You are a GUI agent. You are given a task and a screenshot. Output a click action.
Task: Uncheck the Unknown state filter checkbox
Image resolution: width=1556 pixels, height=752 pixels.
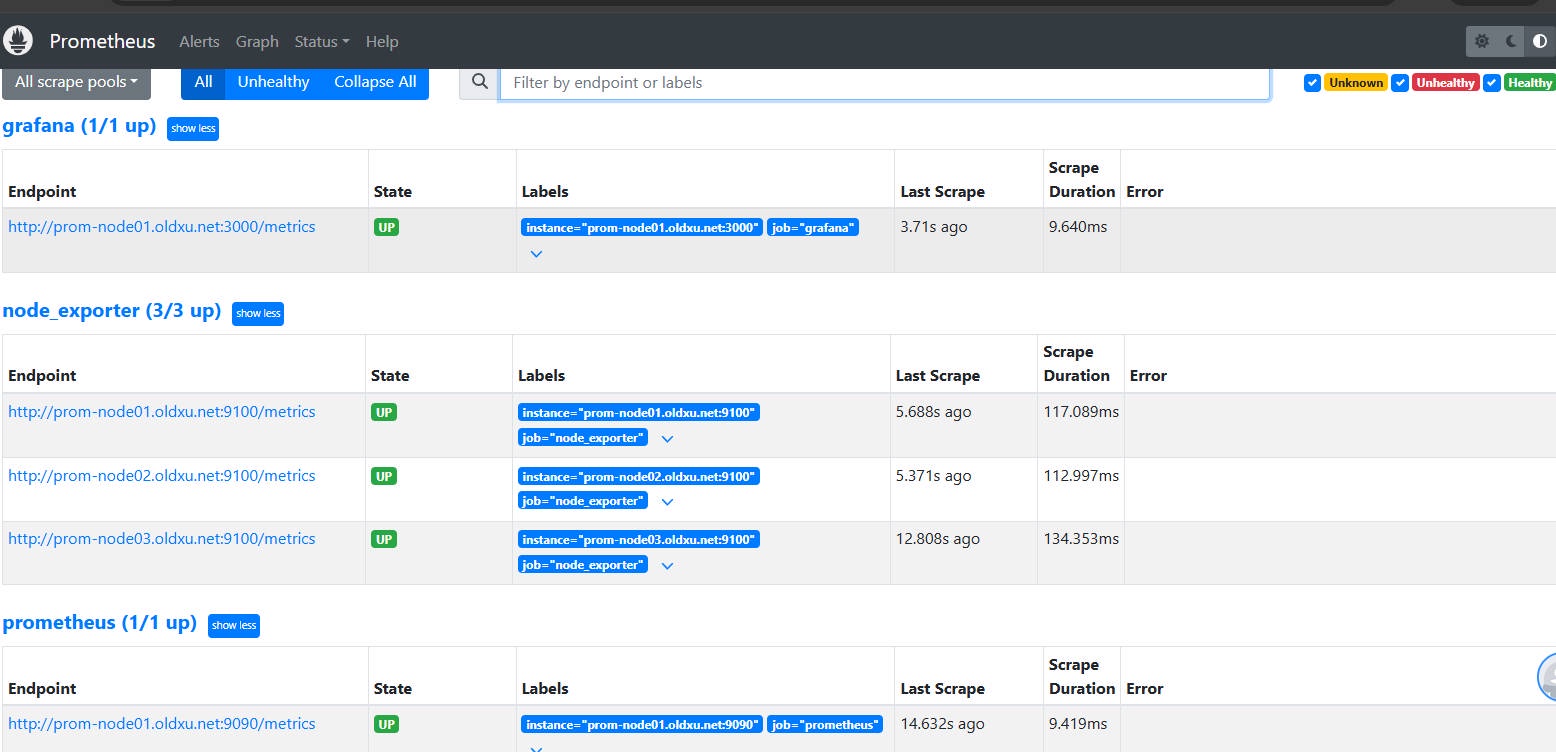1312,83
